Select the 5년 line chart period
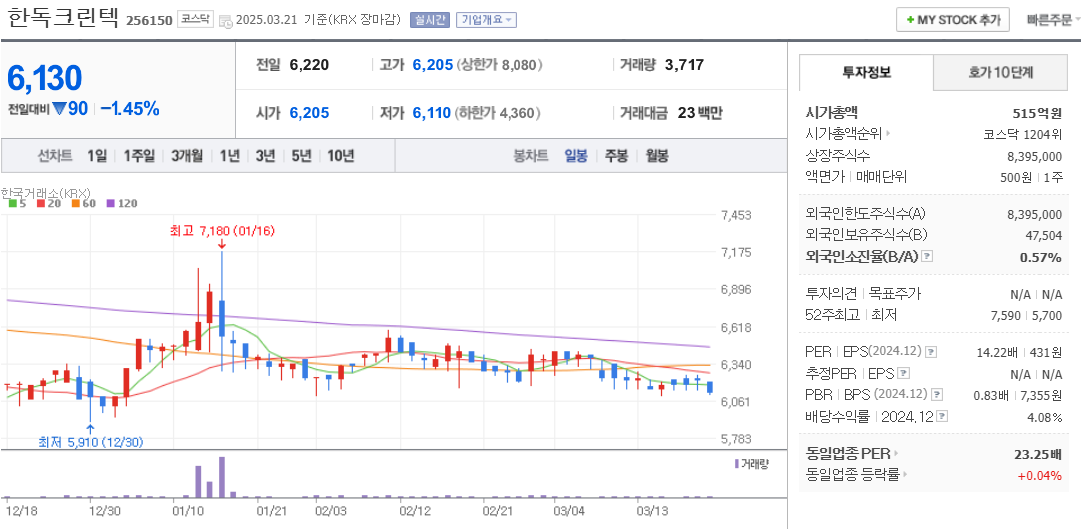Image resolution: width=1089 pixels, height=529 pixels. 301,156
